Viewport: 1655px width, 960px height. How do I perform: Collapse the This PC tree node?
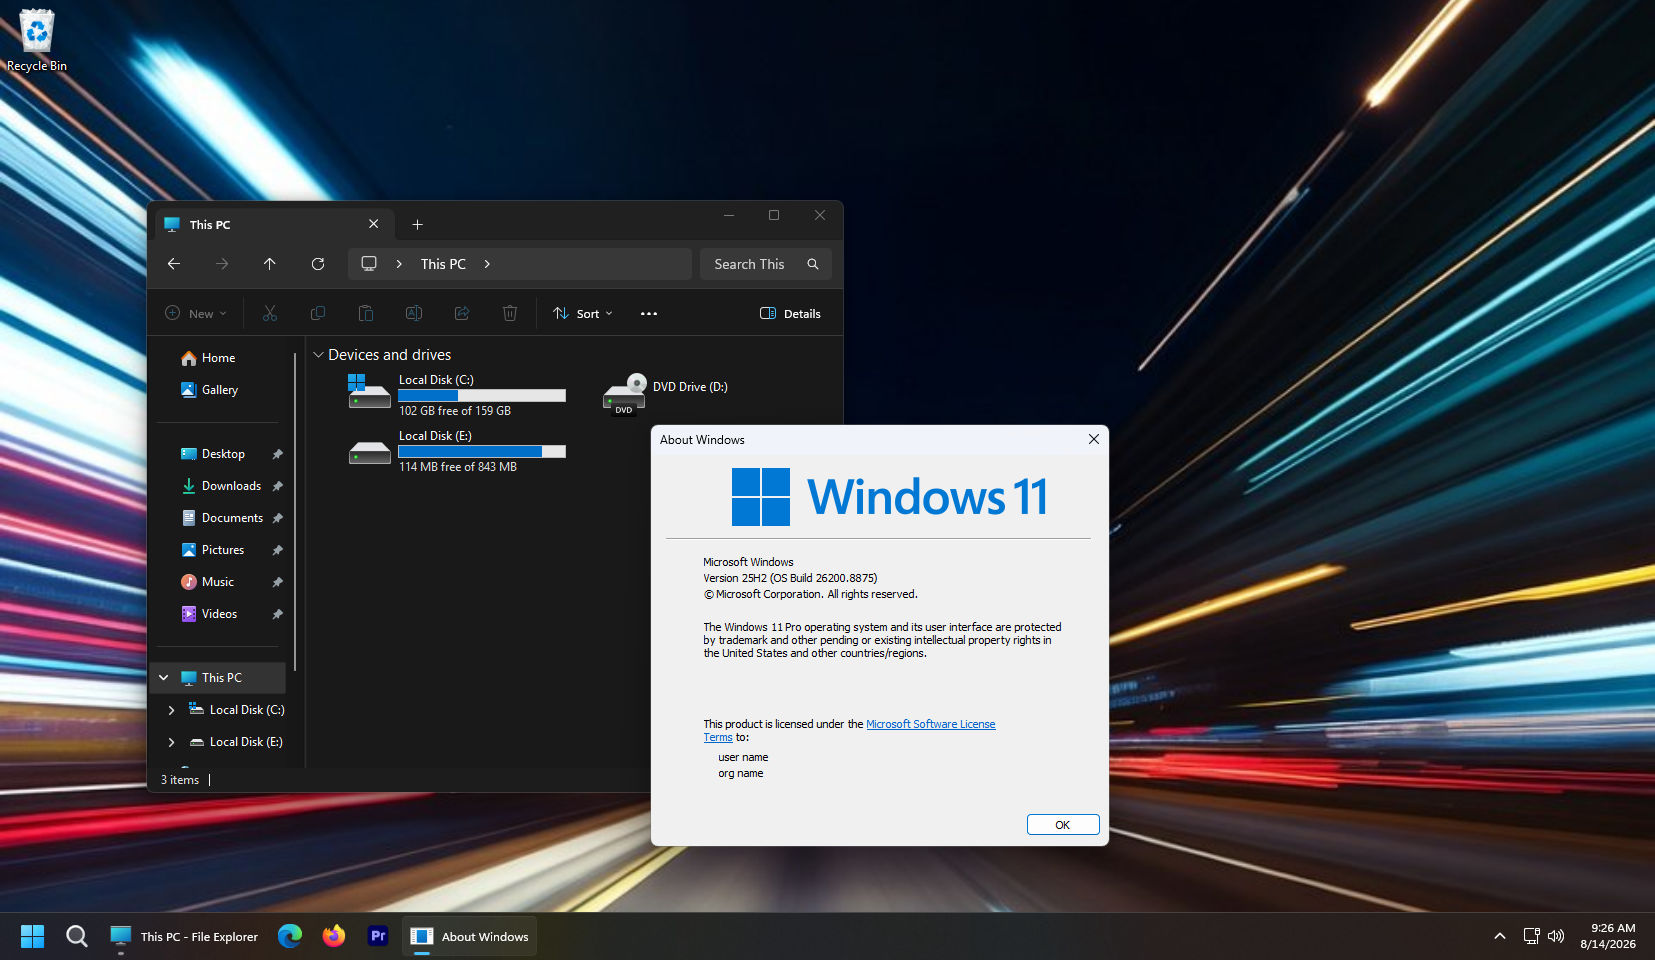(x=164, y=678)
